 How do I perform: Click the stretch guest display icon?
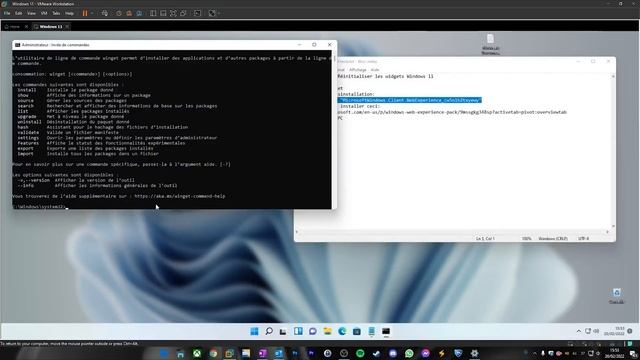pyautogui.click(x=212, y=13)
